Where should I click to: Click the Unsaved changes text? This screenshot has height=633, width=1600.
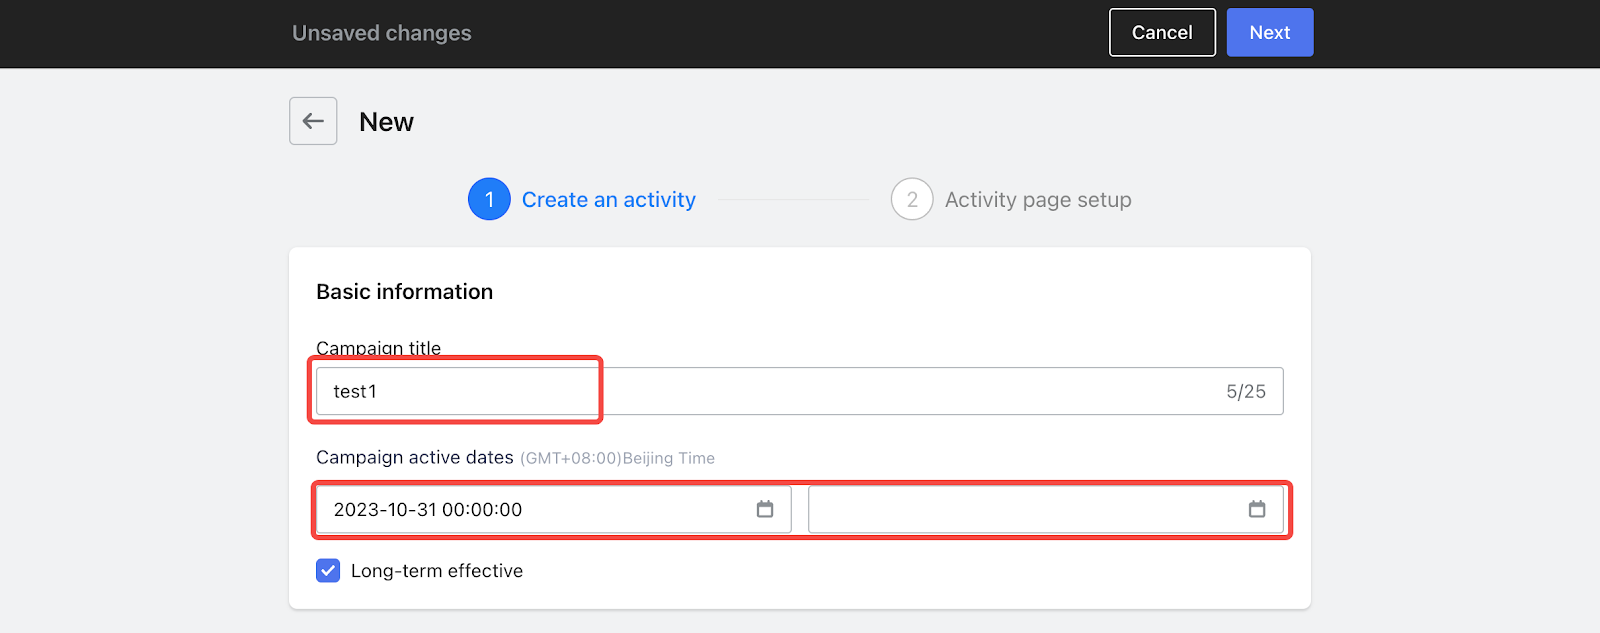pyautogui.click(x=382, y=33)
